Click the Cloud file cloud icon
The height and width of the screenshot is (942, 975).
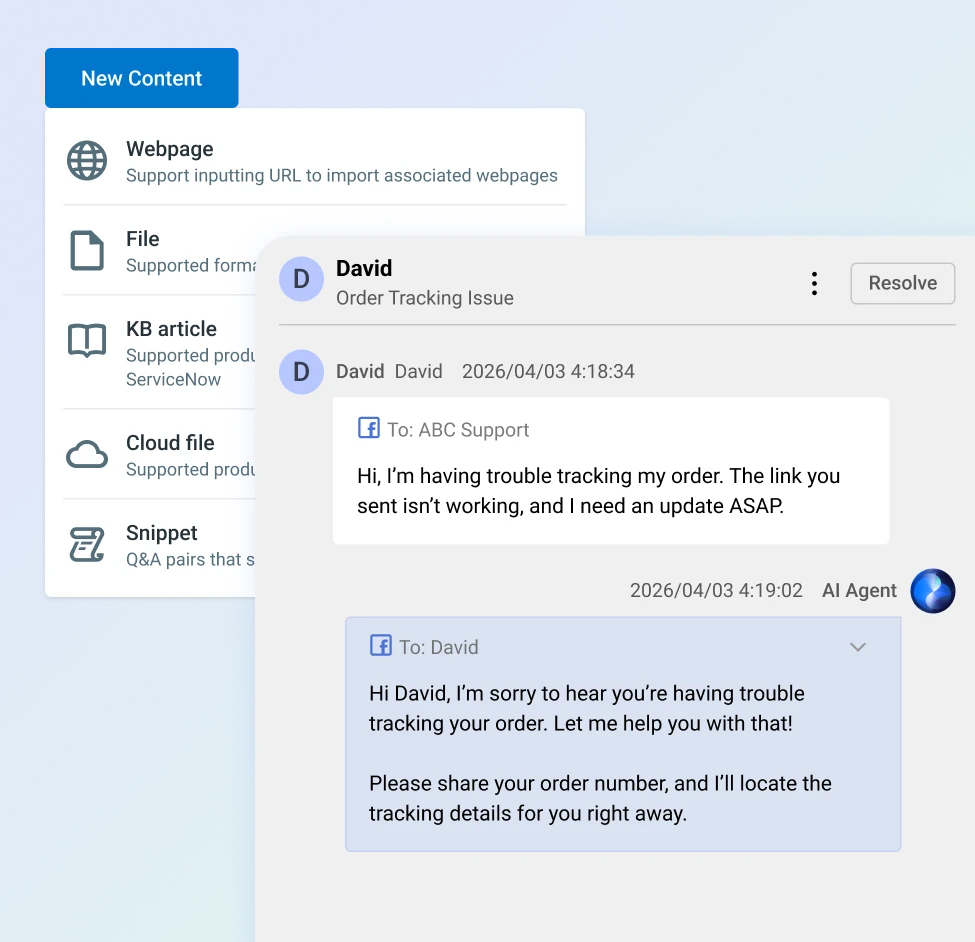coord(87,453)
